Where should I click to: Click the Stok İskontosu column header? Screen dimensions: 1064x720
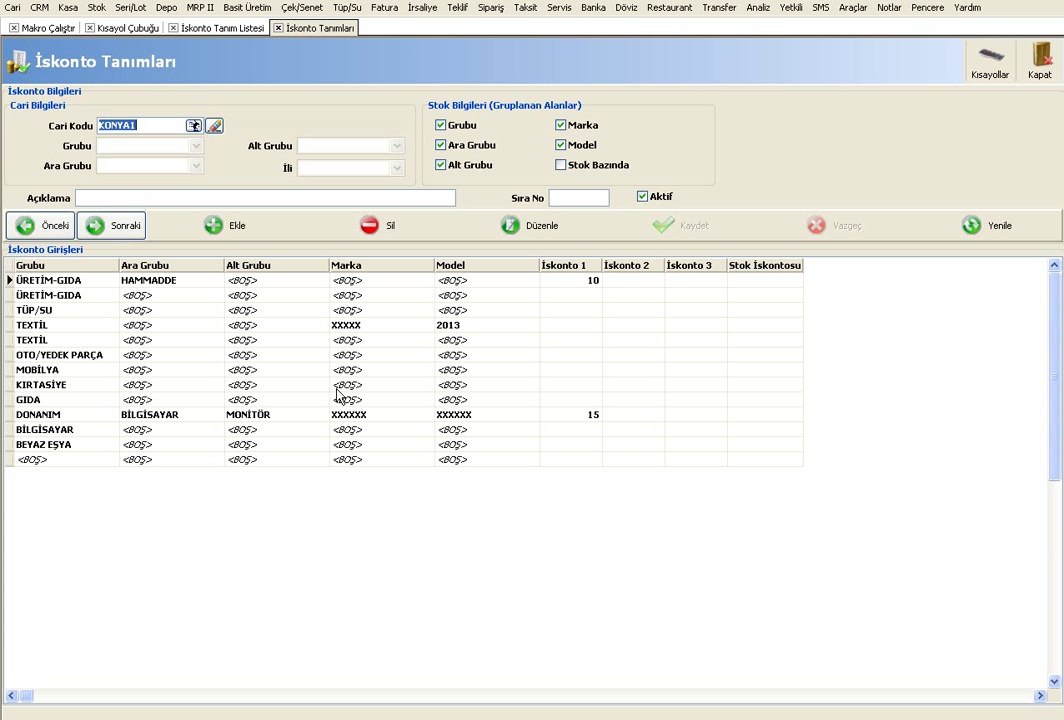pyautogui.click(x=765, y=265)
